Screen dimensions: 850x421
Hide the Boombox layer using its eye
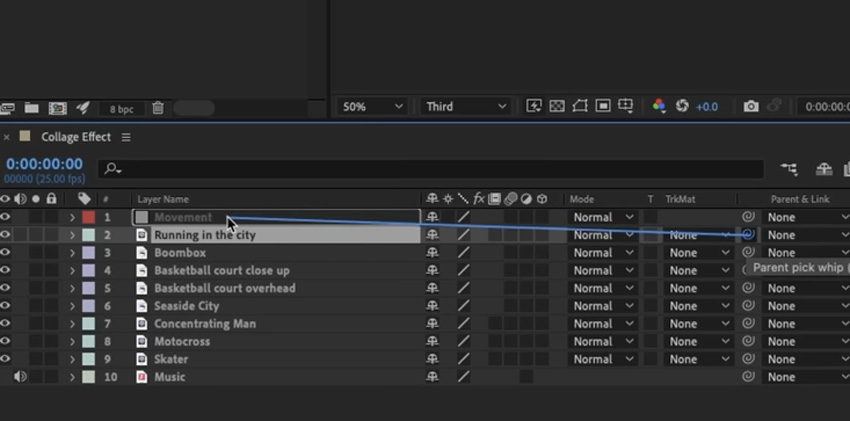pos(5,252)
